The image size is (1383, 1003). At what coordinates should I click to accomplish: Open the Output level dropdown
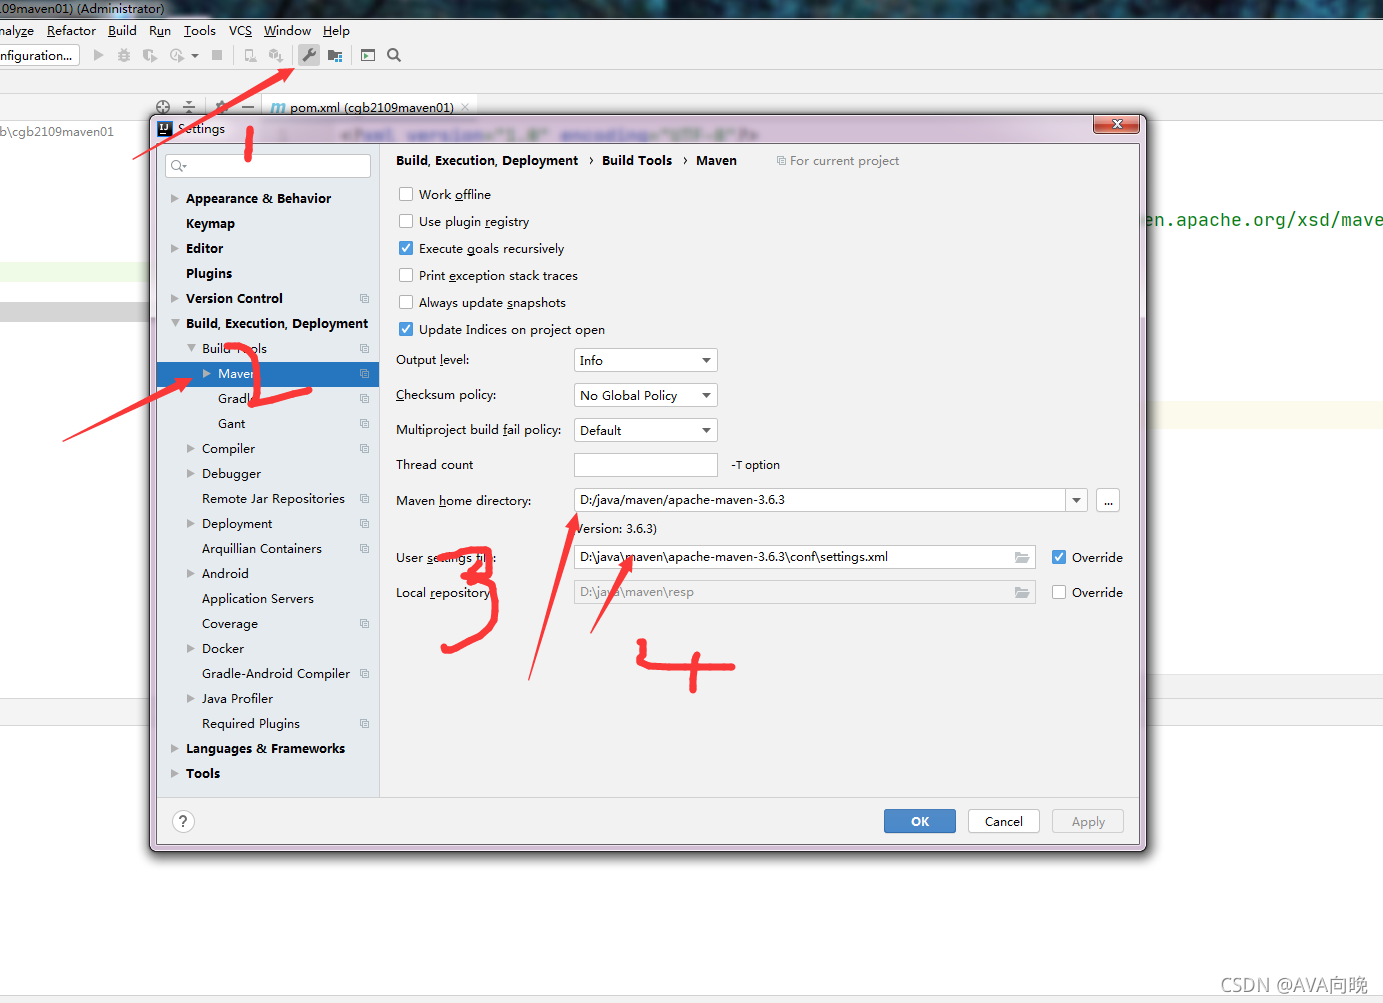pyautogui.click(x=646, y=360)
